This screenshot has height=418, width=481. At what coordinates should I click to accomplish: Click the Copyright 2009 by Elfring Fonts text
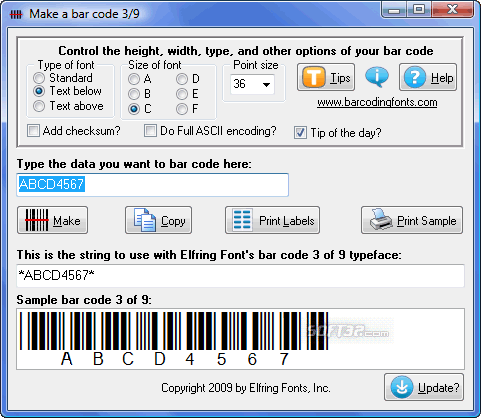[246, 388]
